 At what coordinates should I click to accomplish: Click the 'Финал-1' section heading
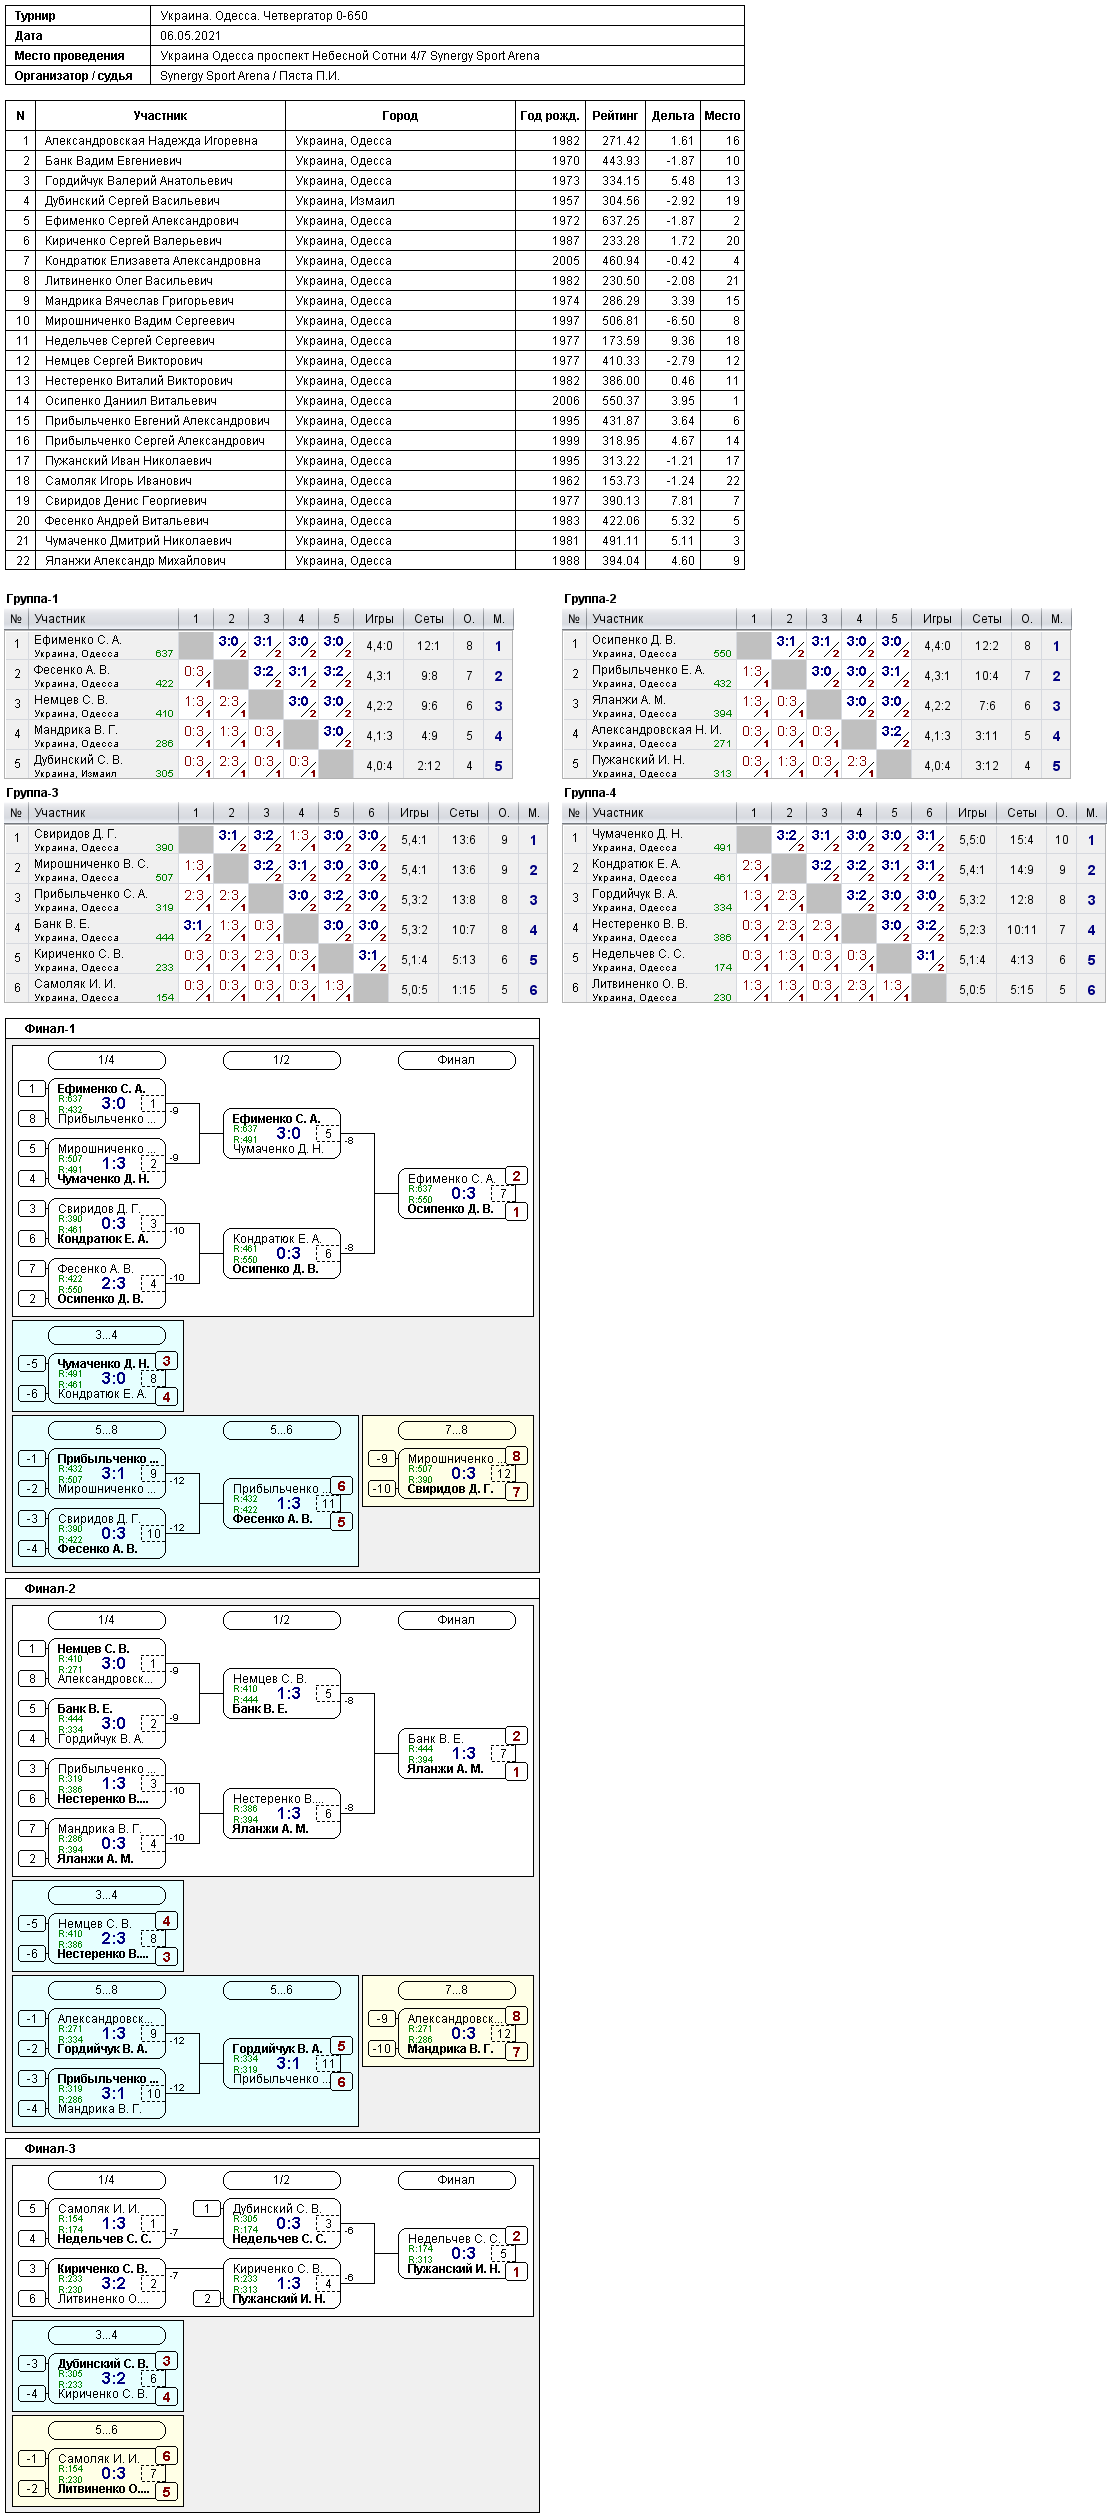click(50, 1029)
